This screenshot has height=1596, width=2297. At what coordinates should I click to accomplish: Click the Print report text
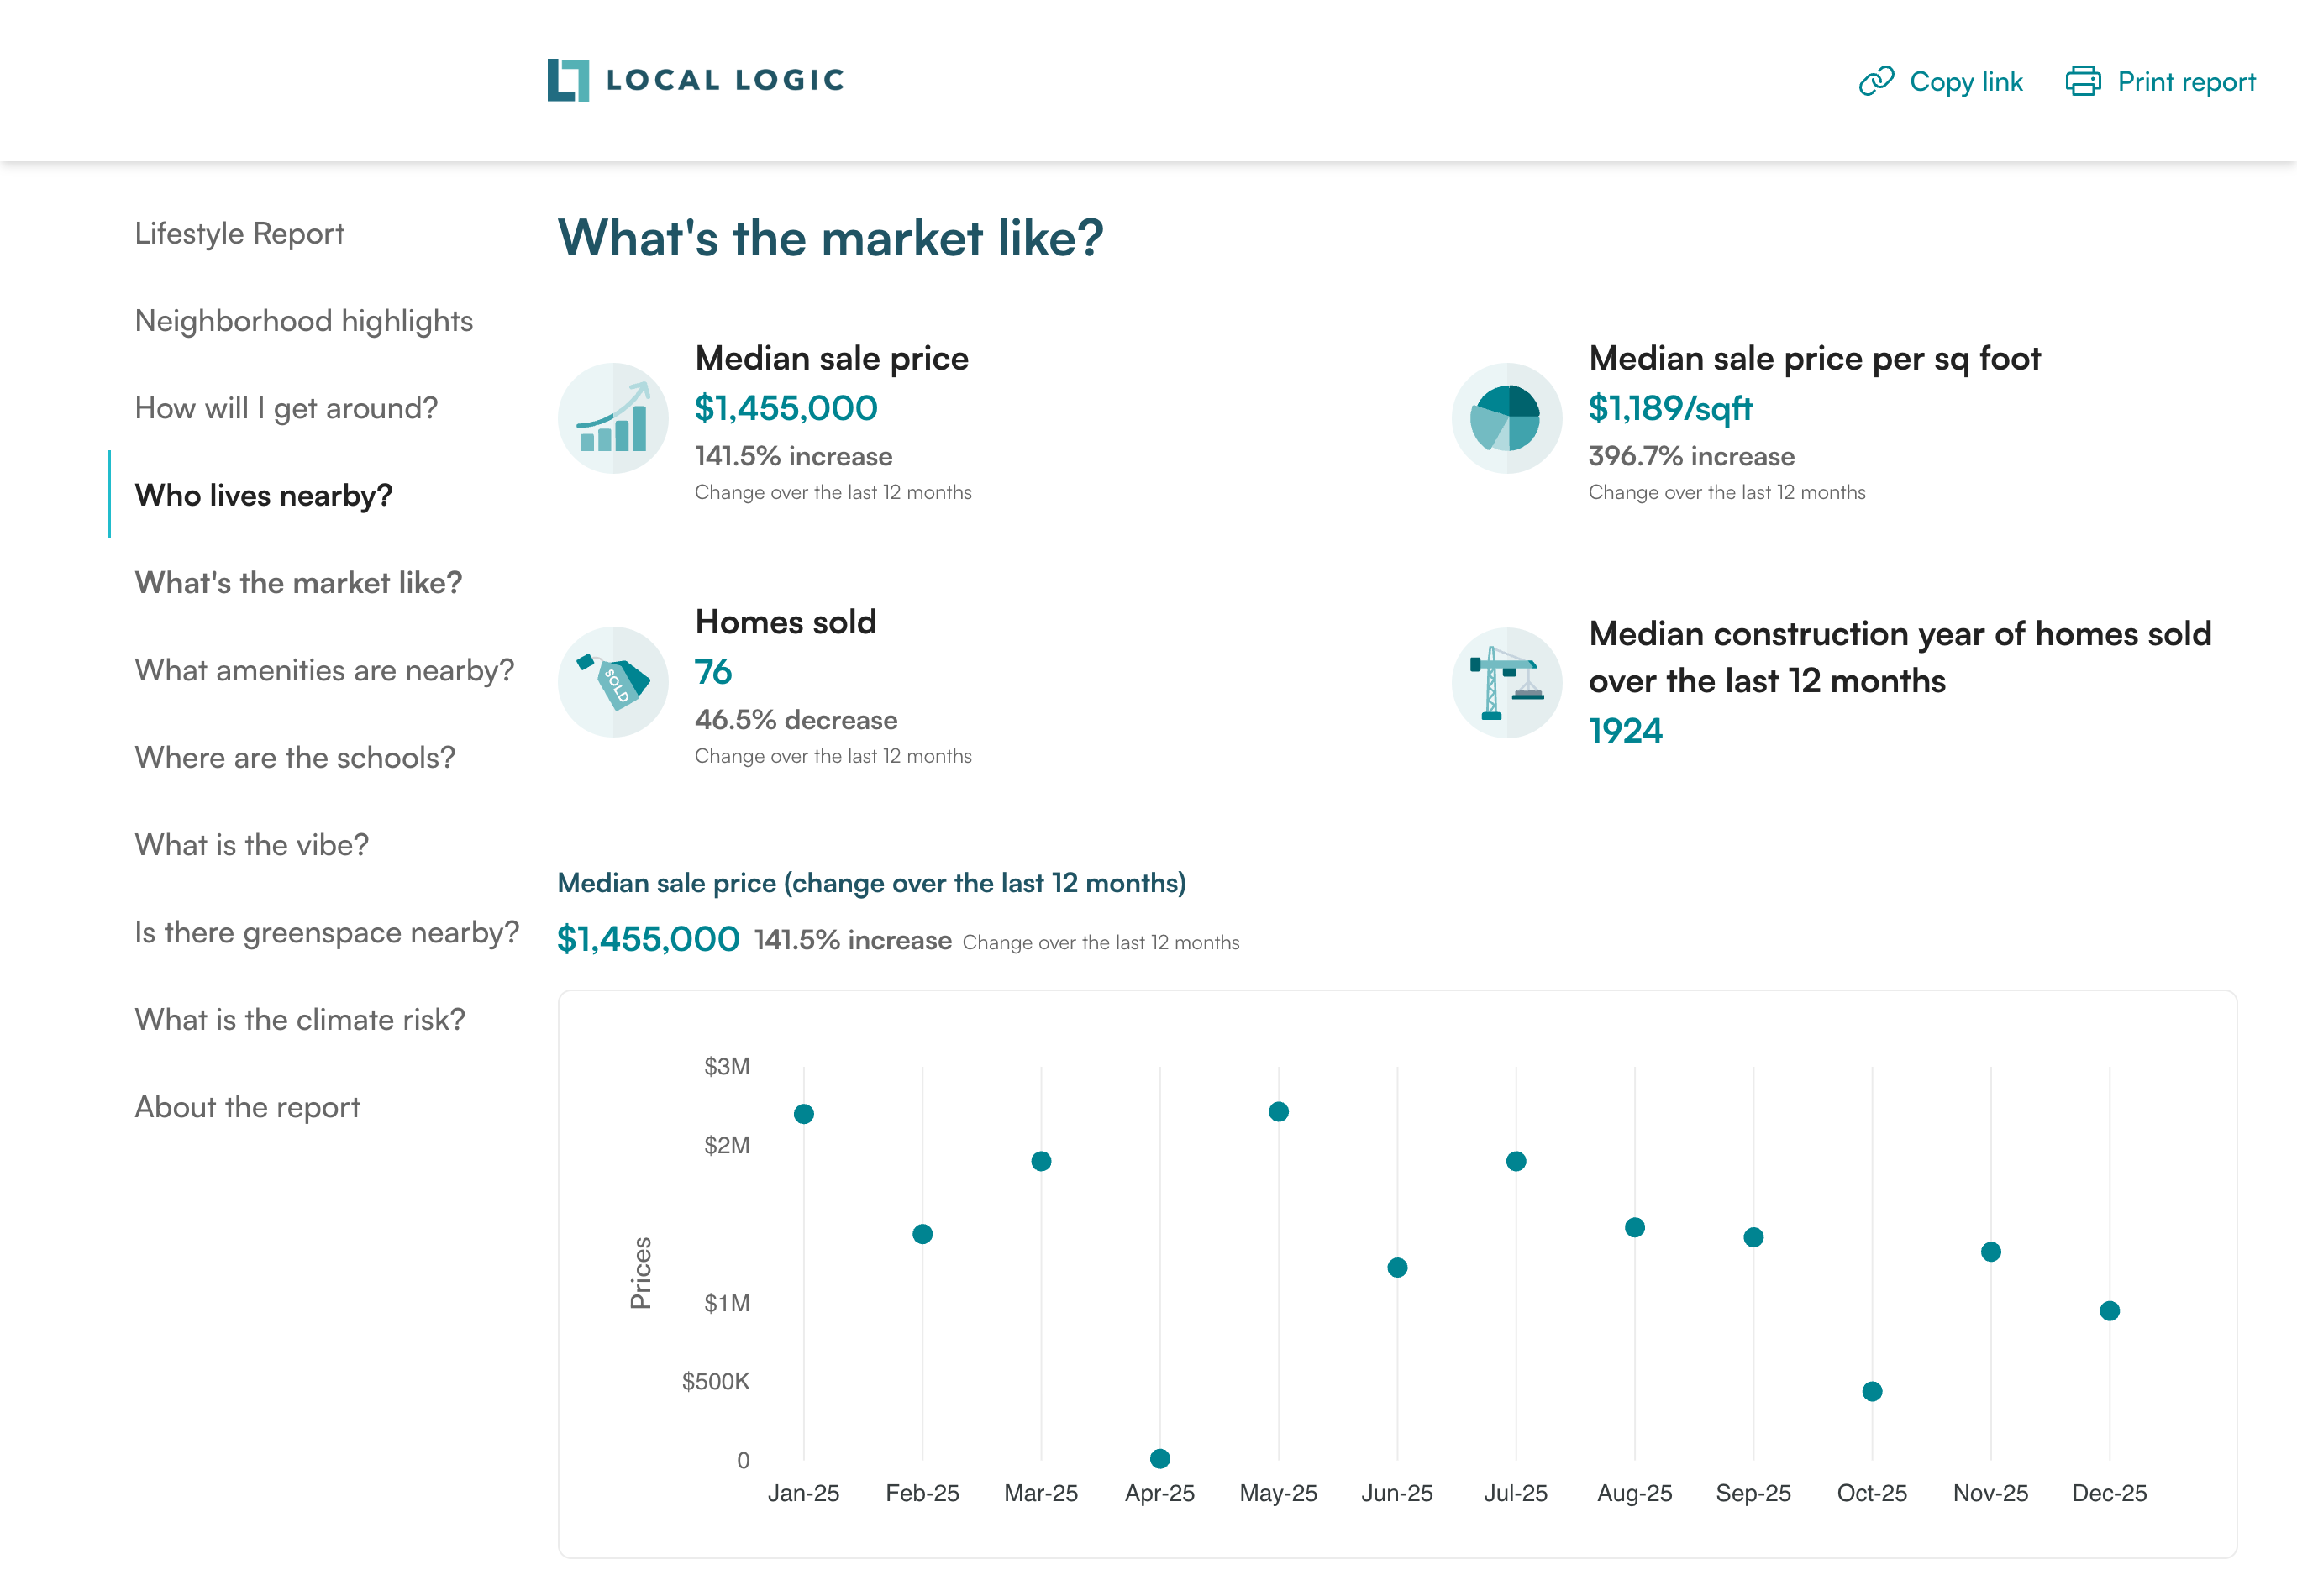[2187, 81]
